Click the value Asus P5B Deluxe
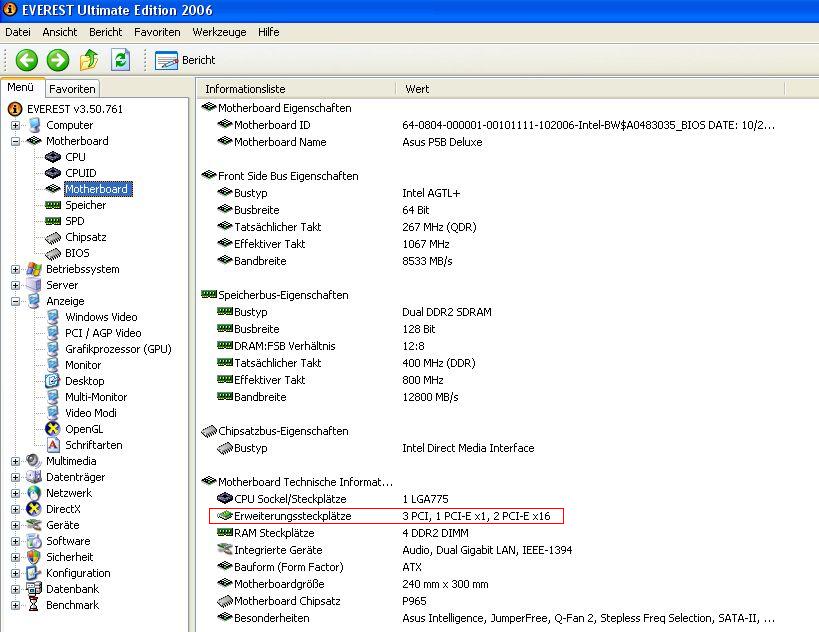819x632 pixels. (442, 142)
